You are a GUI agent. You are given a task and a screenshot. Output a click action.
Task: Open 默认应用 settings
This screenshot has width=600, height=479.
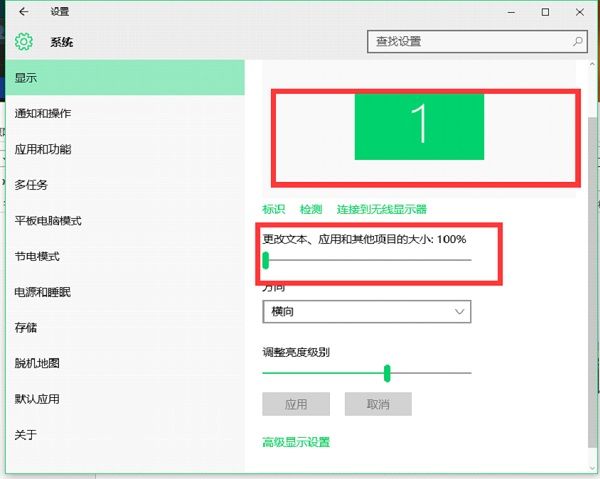[x=125, y=399]
